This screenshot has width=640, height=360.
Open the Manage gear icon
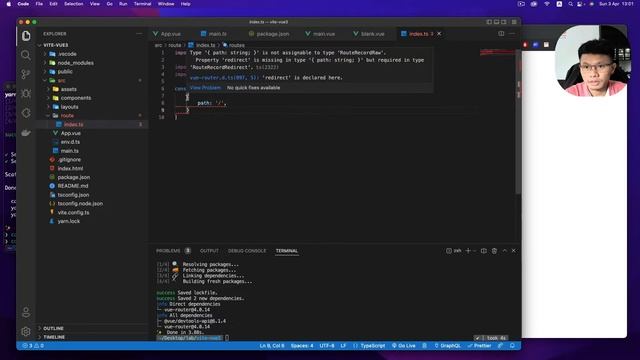click(26, 331)
